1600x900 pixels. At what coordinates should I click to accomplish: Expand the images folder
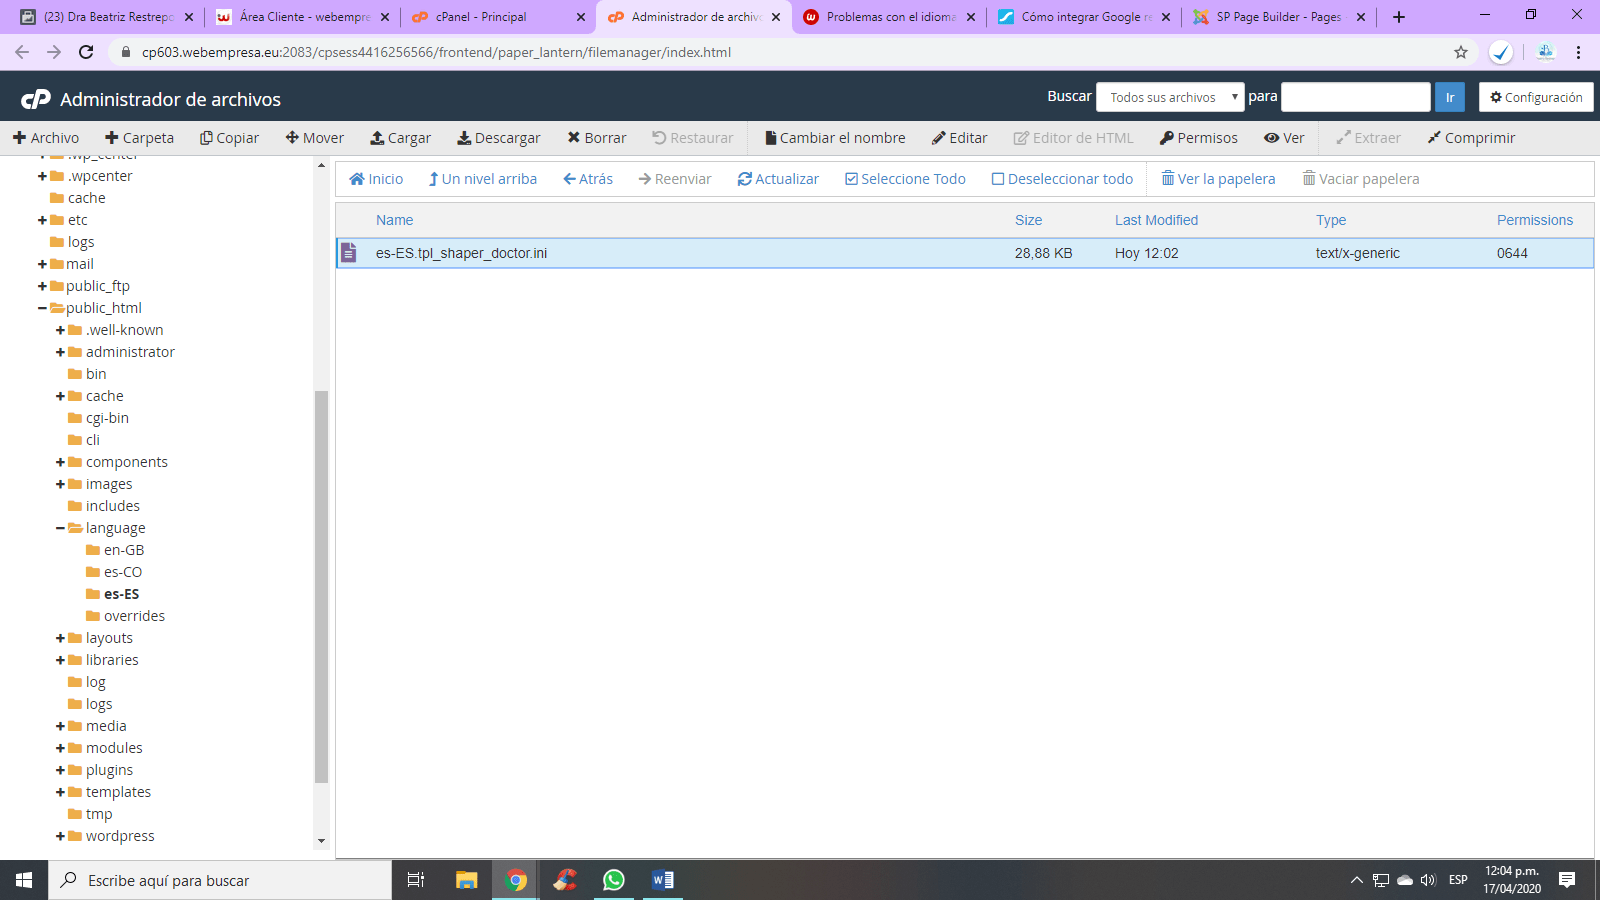click(x=60, y=484)
